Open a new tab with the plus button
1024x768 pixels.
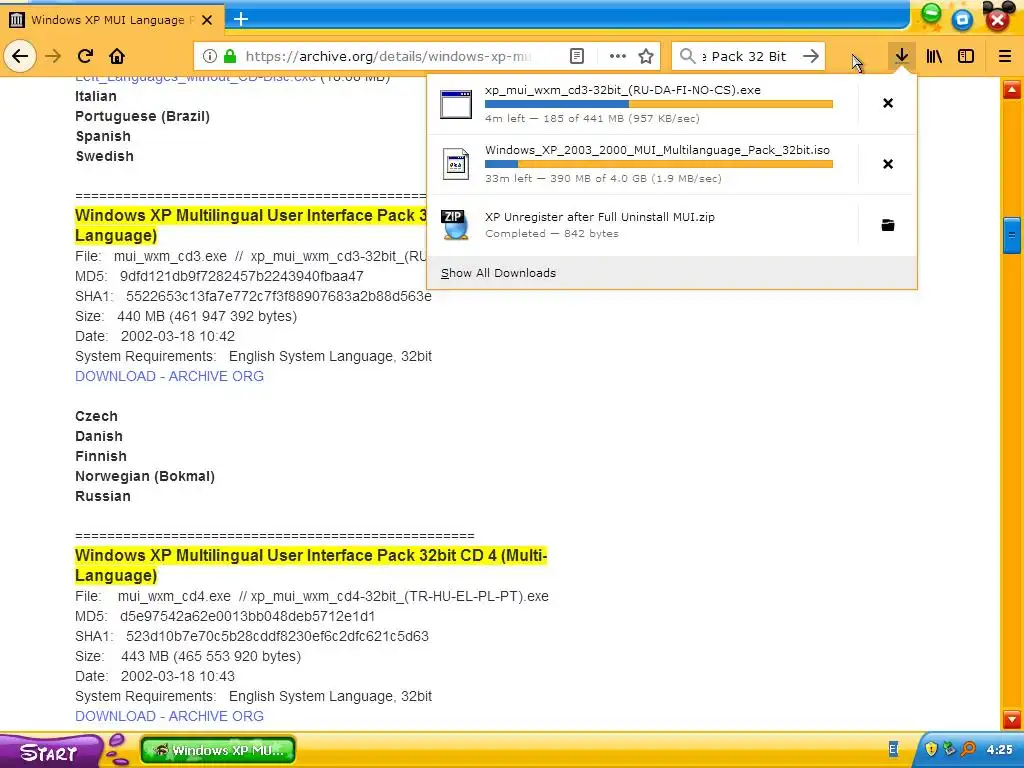(241, 19)
